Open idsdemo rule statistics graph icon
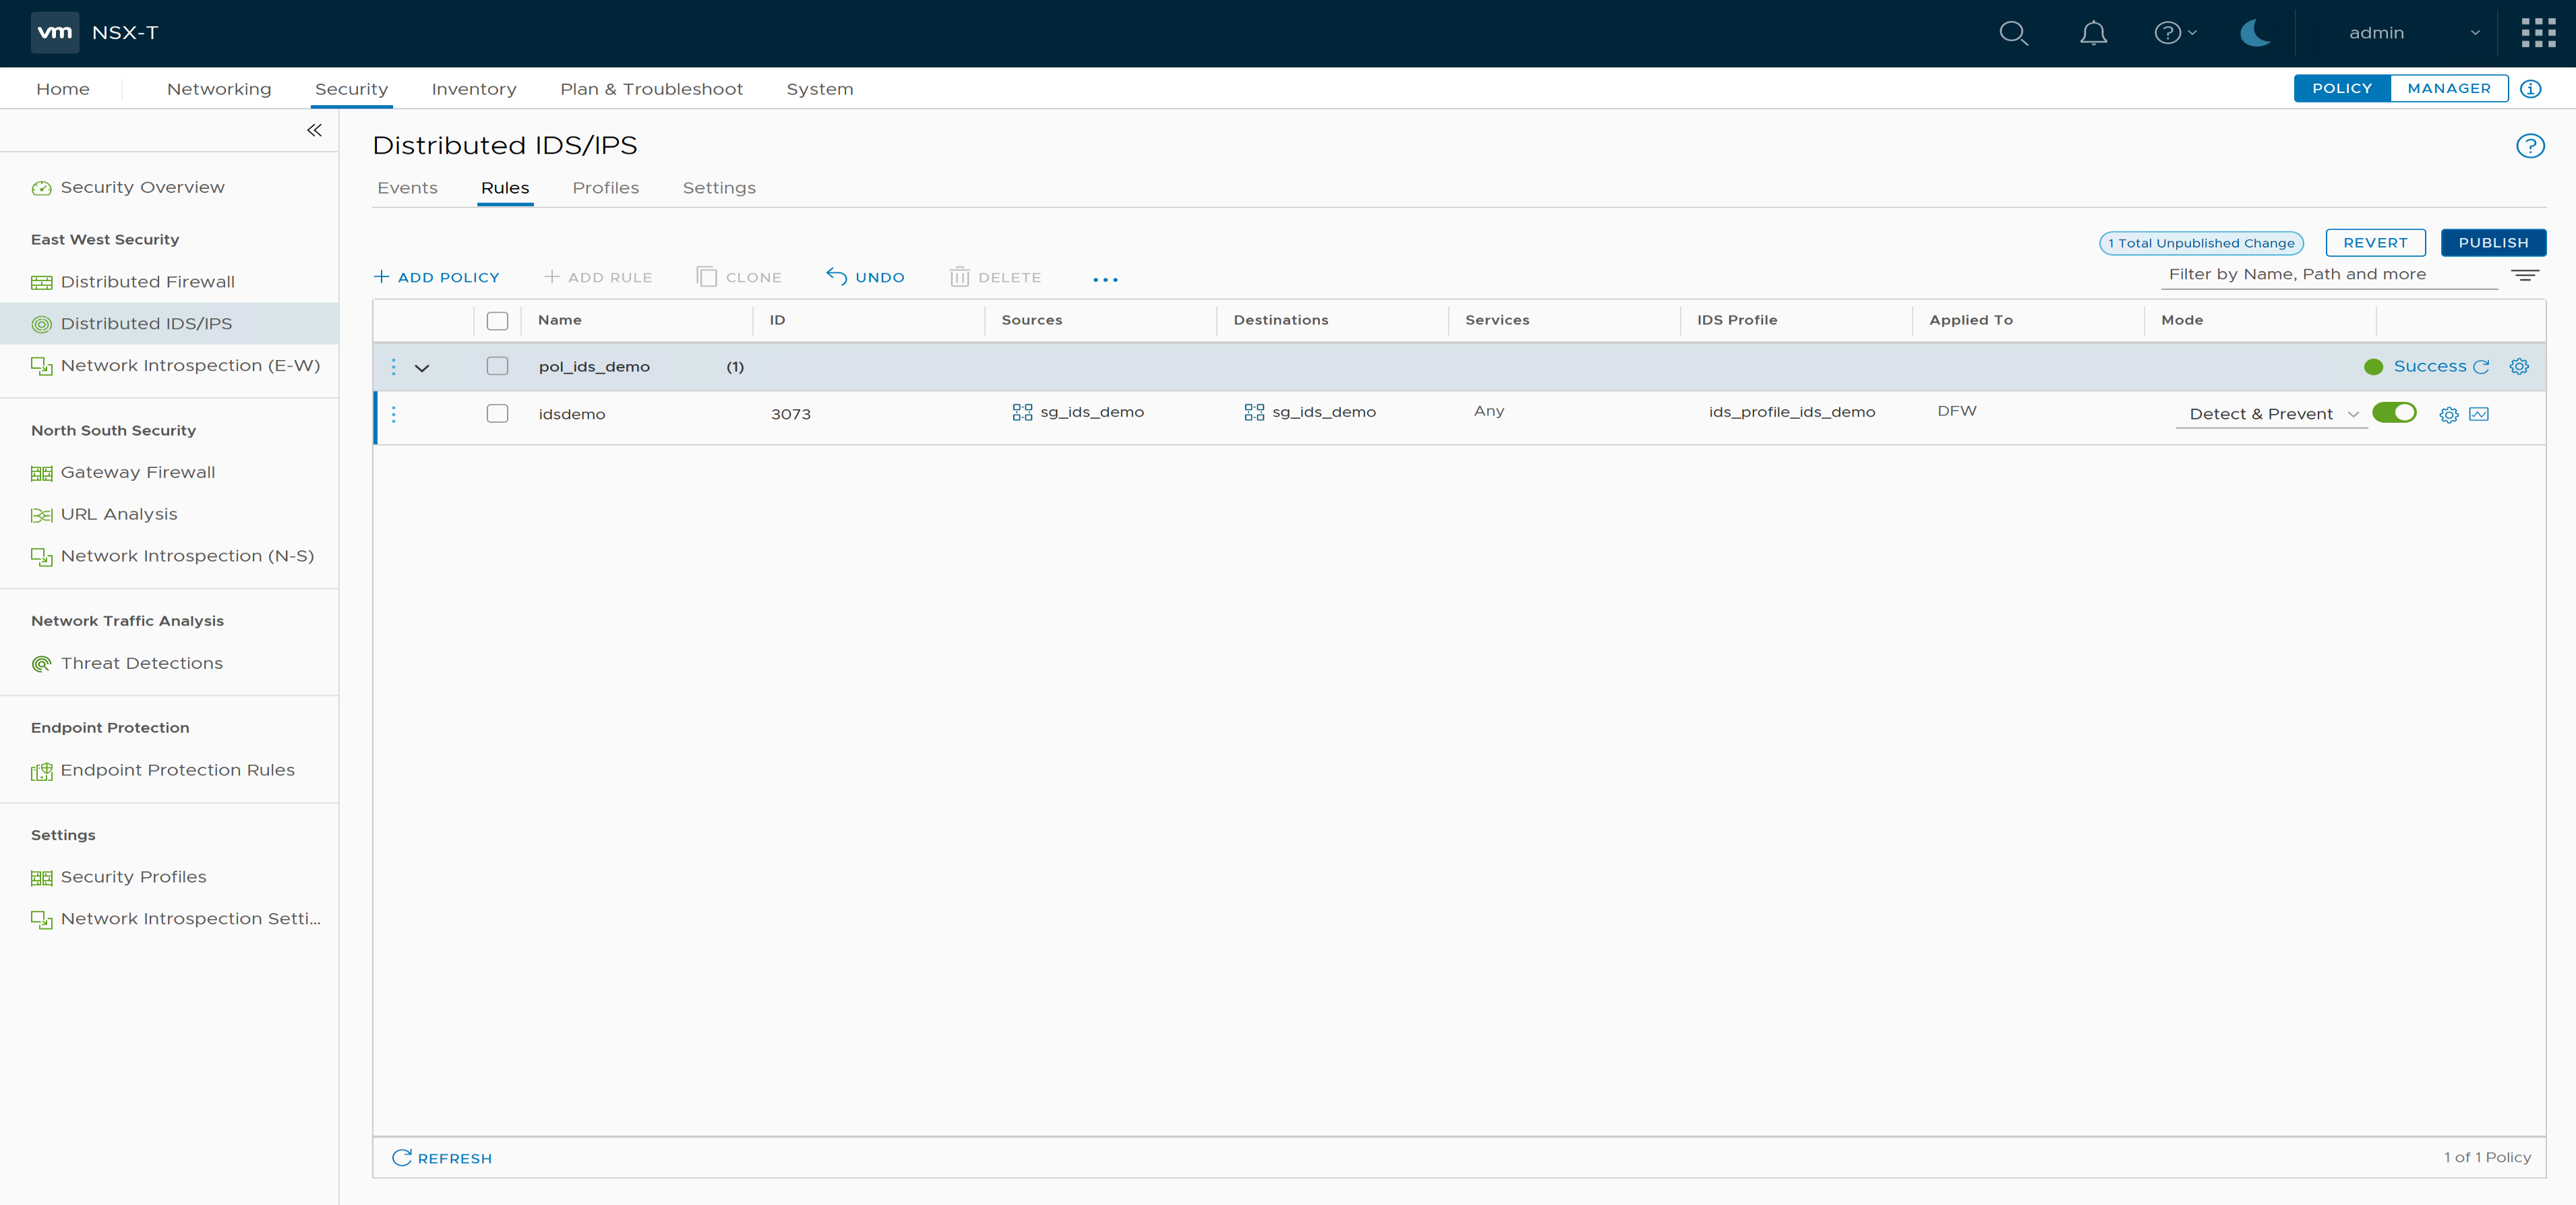The width and height of the screenshot is (2576, 1205). point(2479,415)
